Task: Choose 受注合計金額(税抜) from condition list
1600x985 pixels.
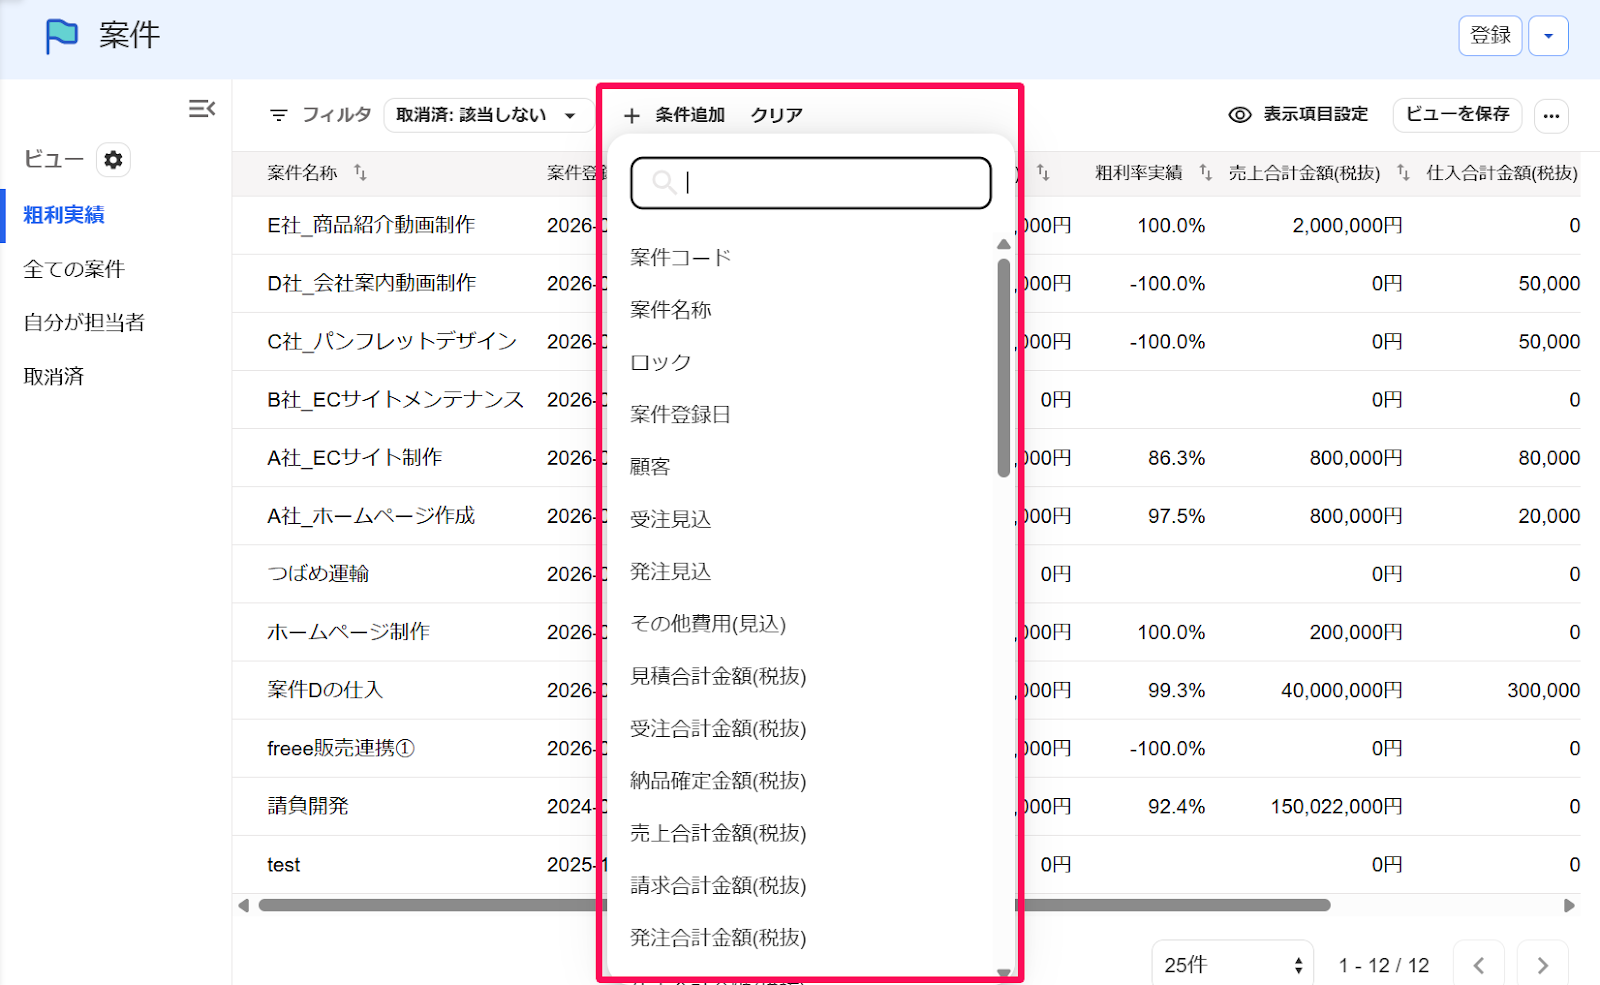Action: pyautogui.click(x=718, y=729)
